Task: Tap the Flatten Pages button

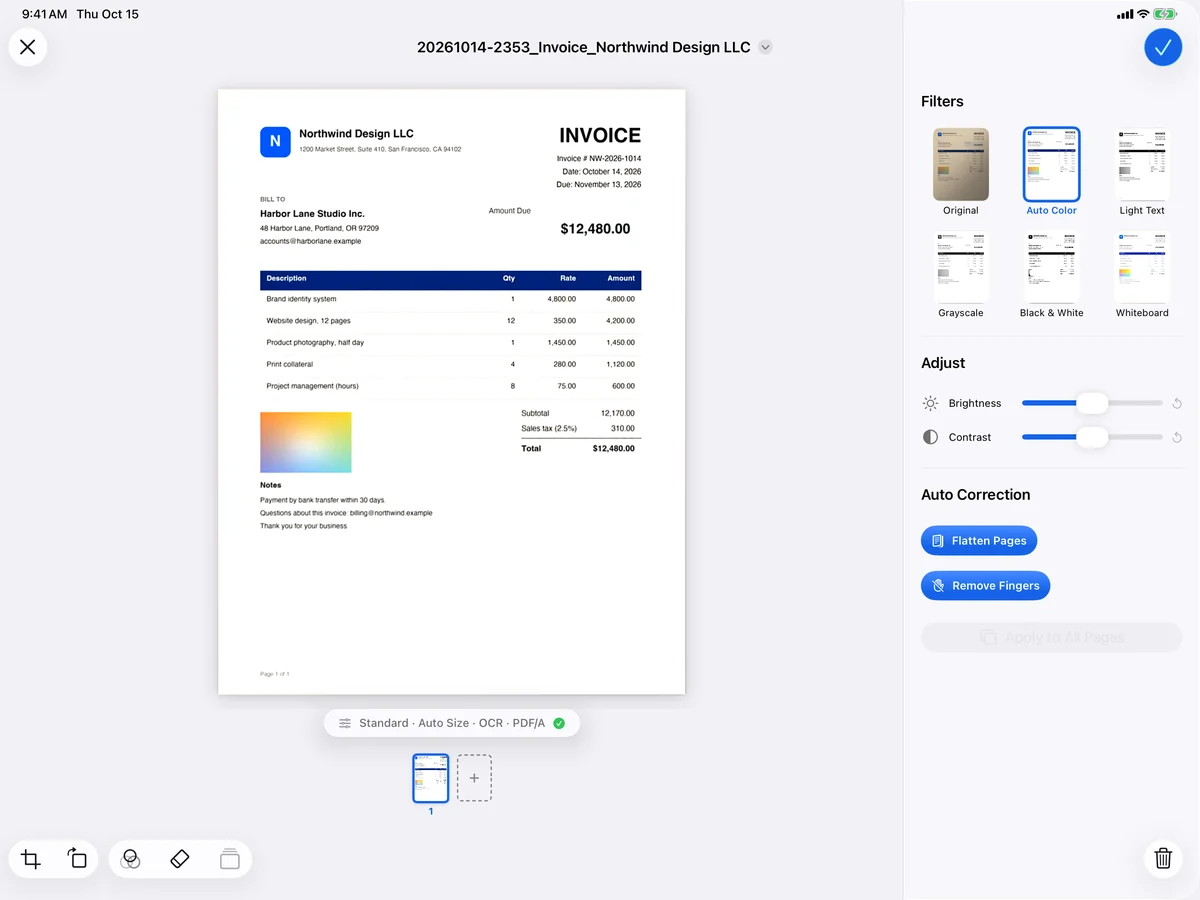Action: (x=979, y=541)
